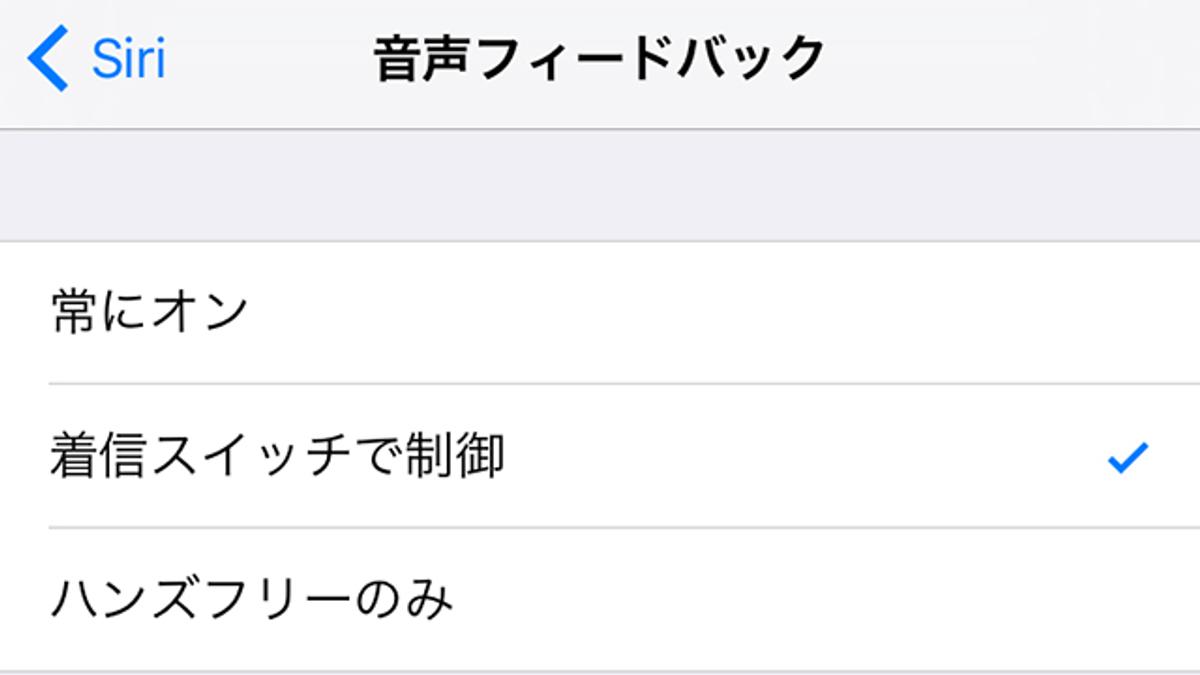The height and width of the screenshot is (675, 1200).
Task: Tap the 着信スイッチで制御 text label
Action: pyautogui.click(x=278, y=457)
